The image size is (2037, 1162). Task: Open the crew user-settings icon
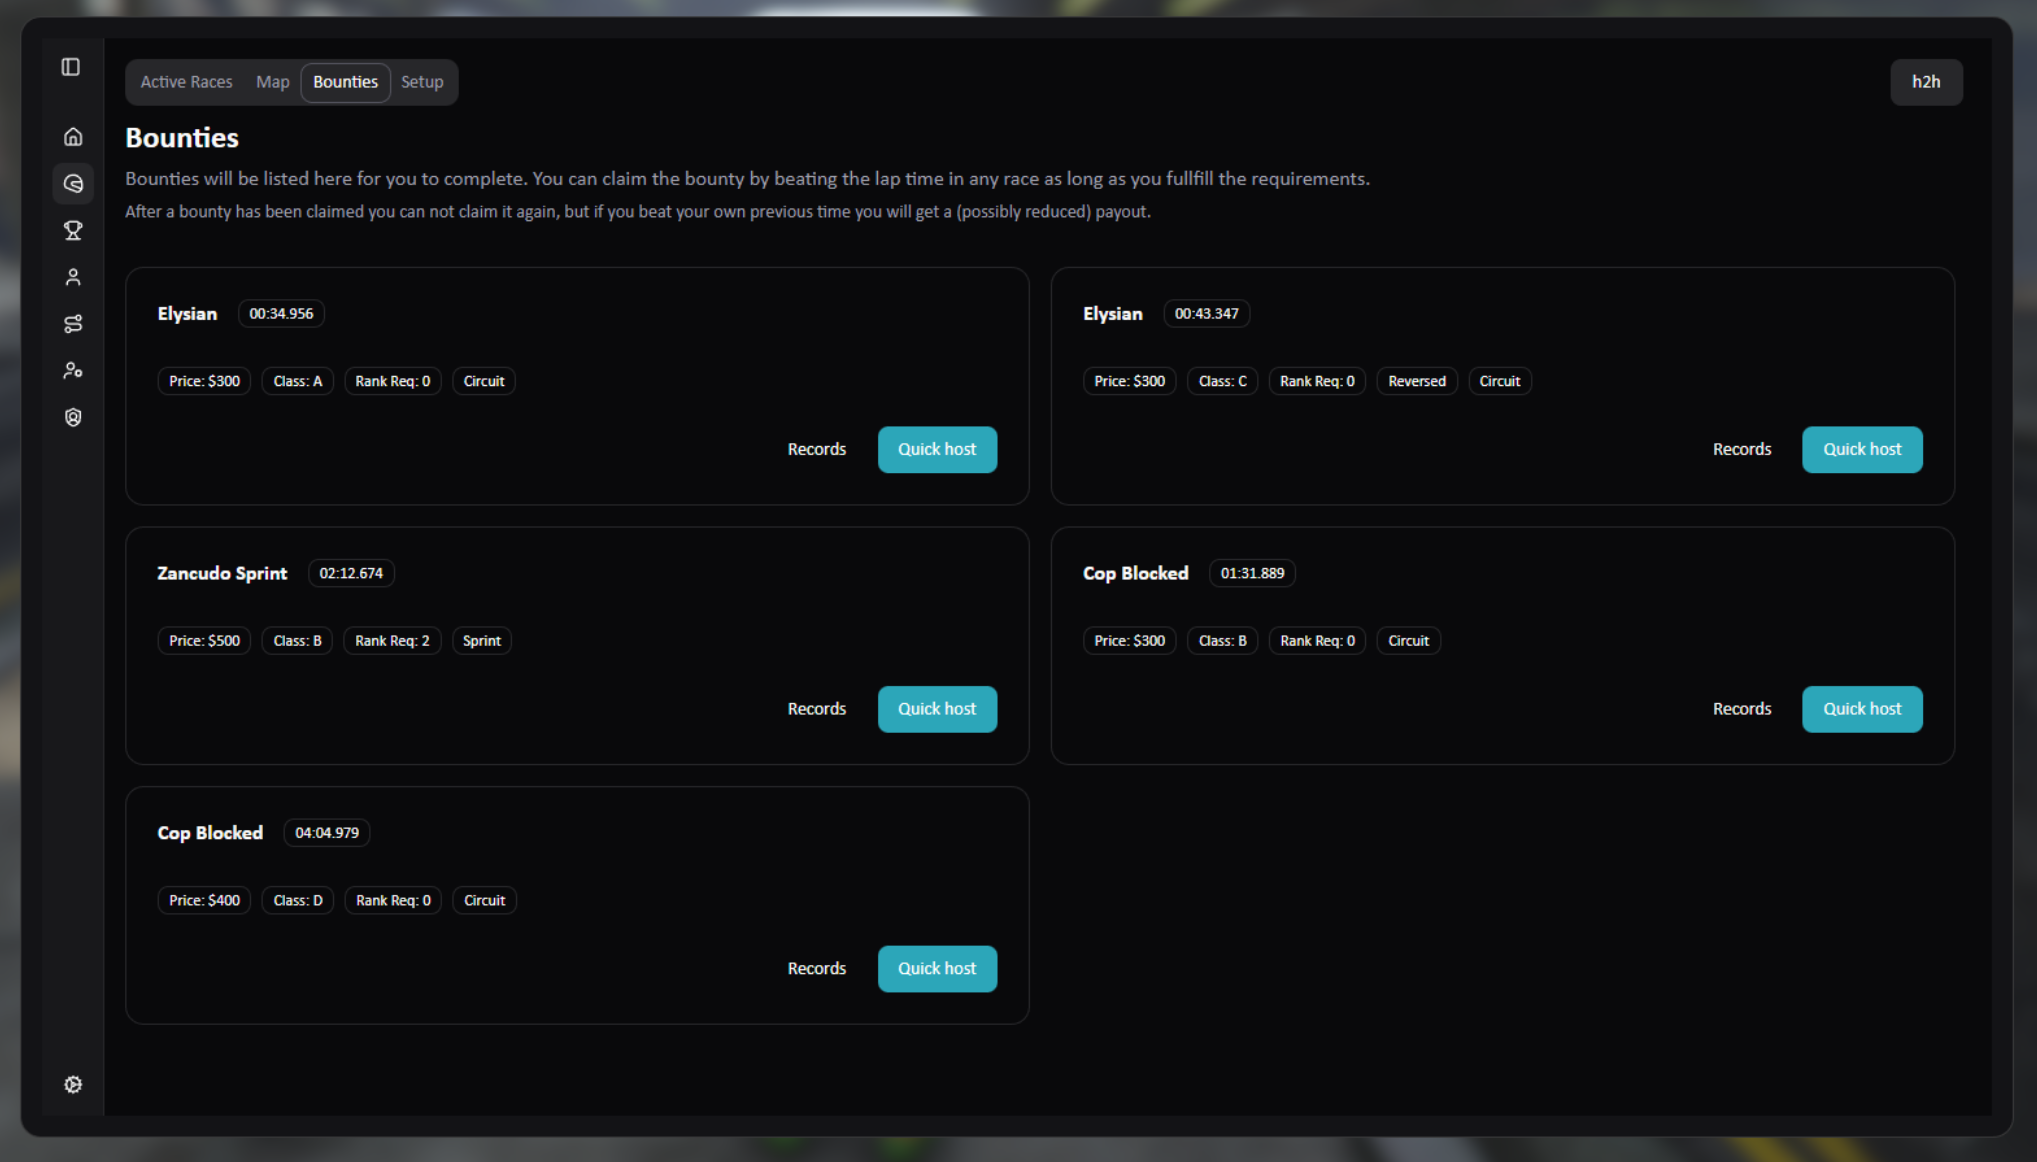tap(73, 371)
